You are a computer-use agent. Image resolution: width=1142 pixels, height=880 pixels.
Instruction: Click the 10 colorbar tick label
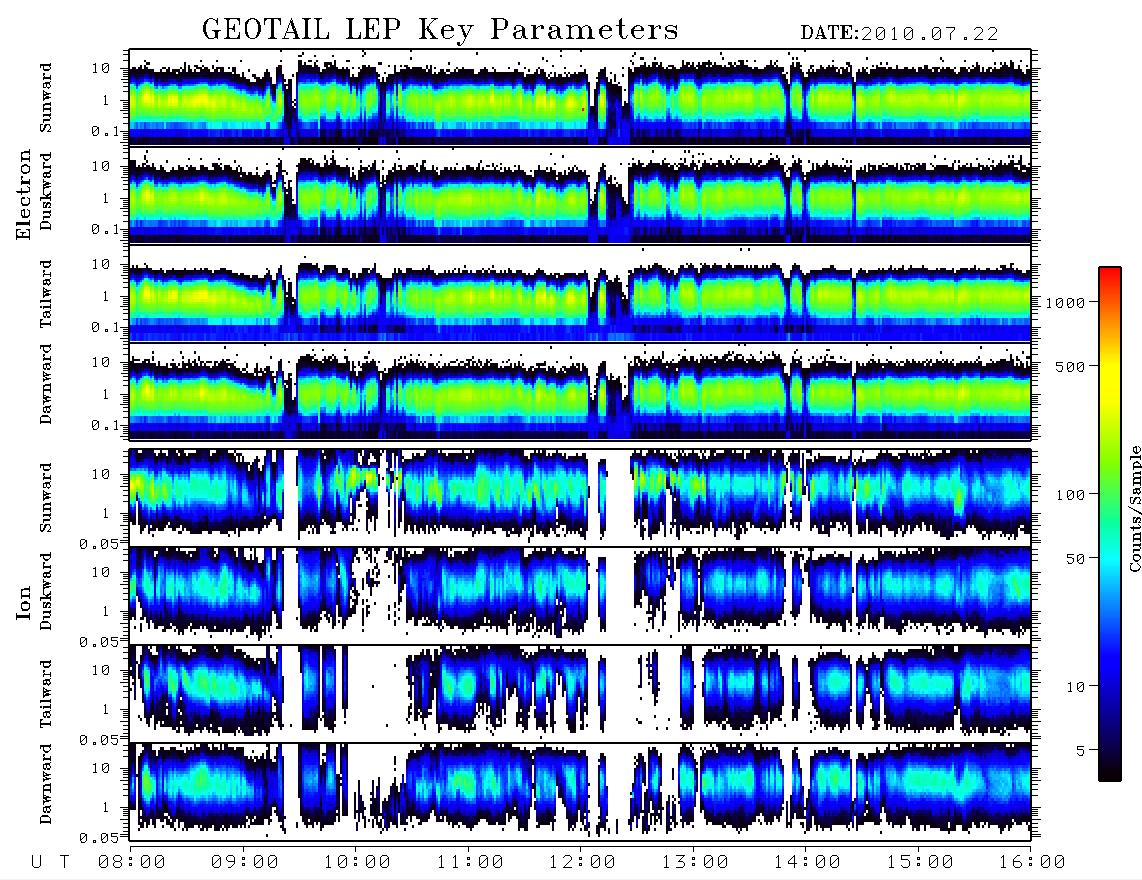click(1075, 686)
